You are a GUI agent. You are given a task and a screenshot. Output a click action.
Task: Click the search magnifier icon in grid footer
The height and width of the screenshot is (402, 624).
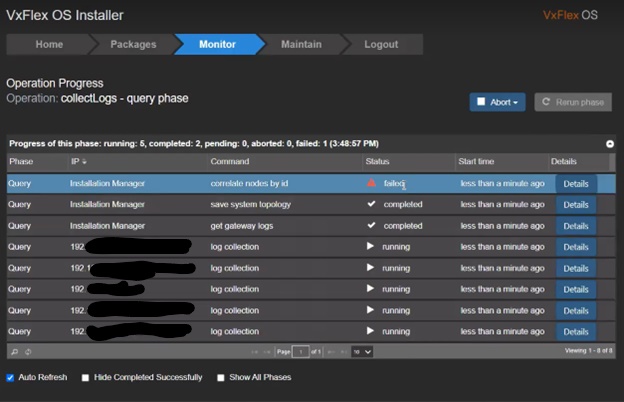point(14,351)
